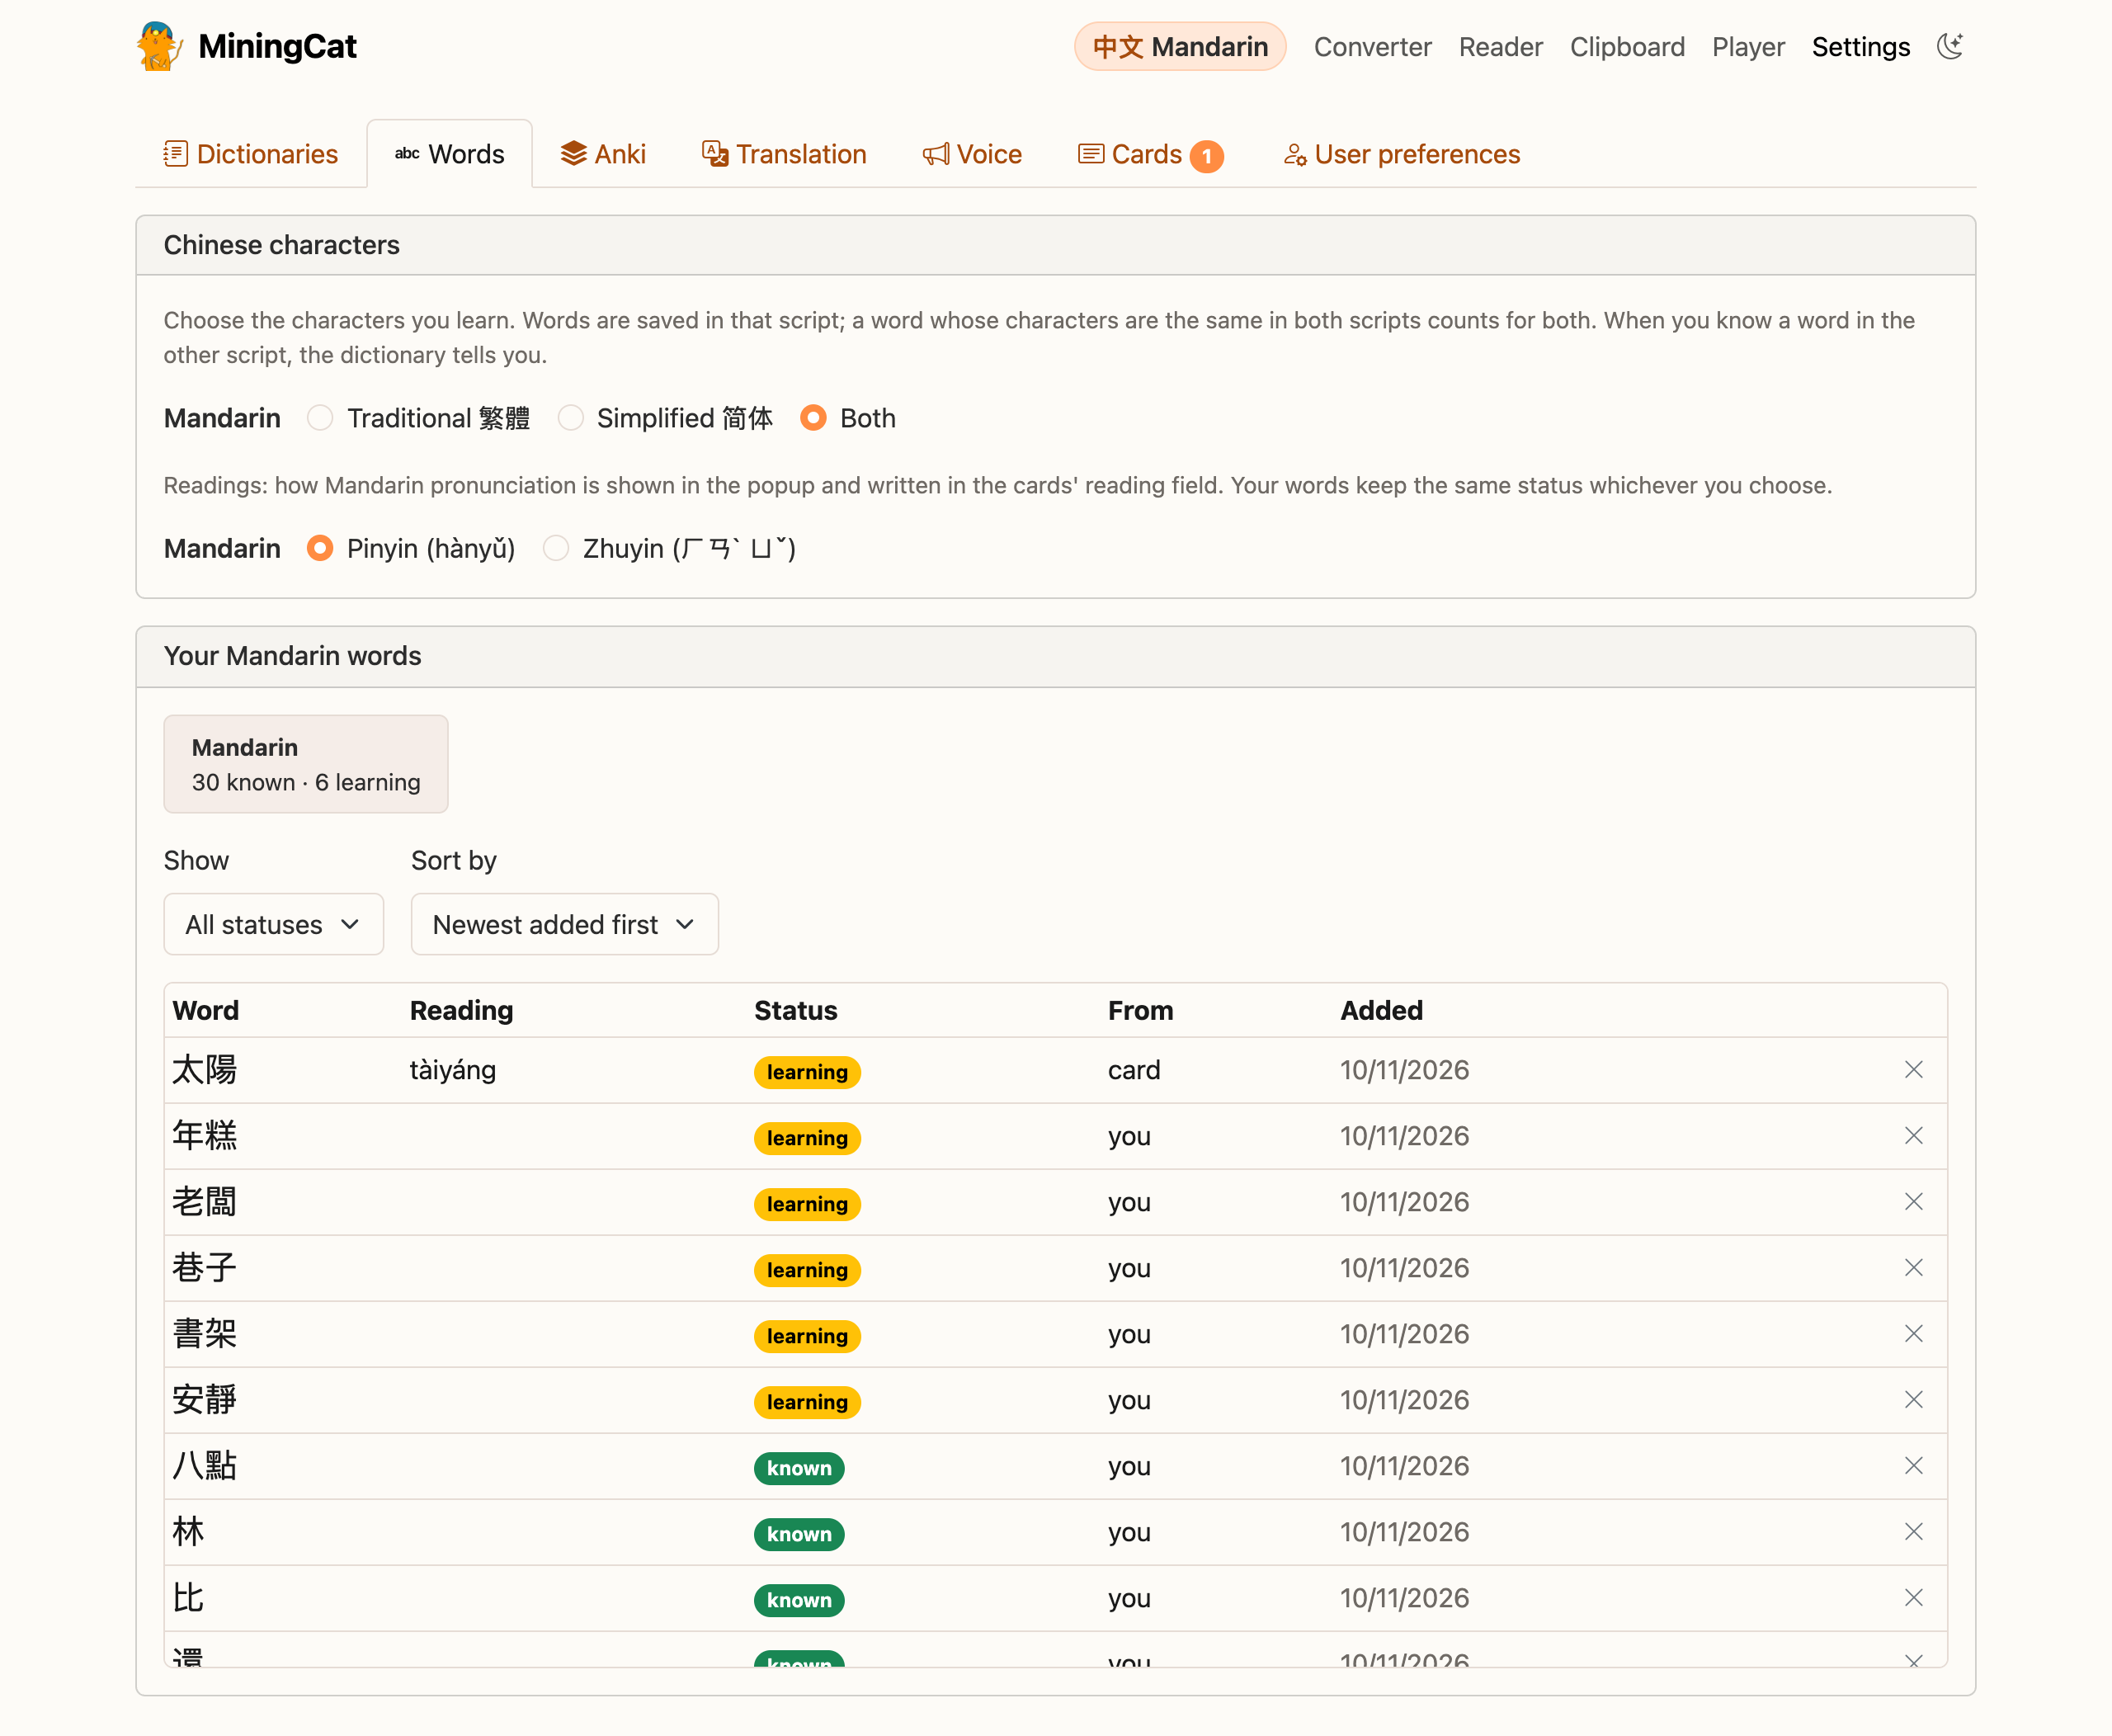Click the known badge for 林
Image resolution: width=2112 pixels, height=1736 pixels.
click(799, 1534)
